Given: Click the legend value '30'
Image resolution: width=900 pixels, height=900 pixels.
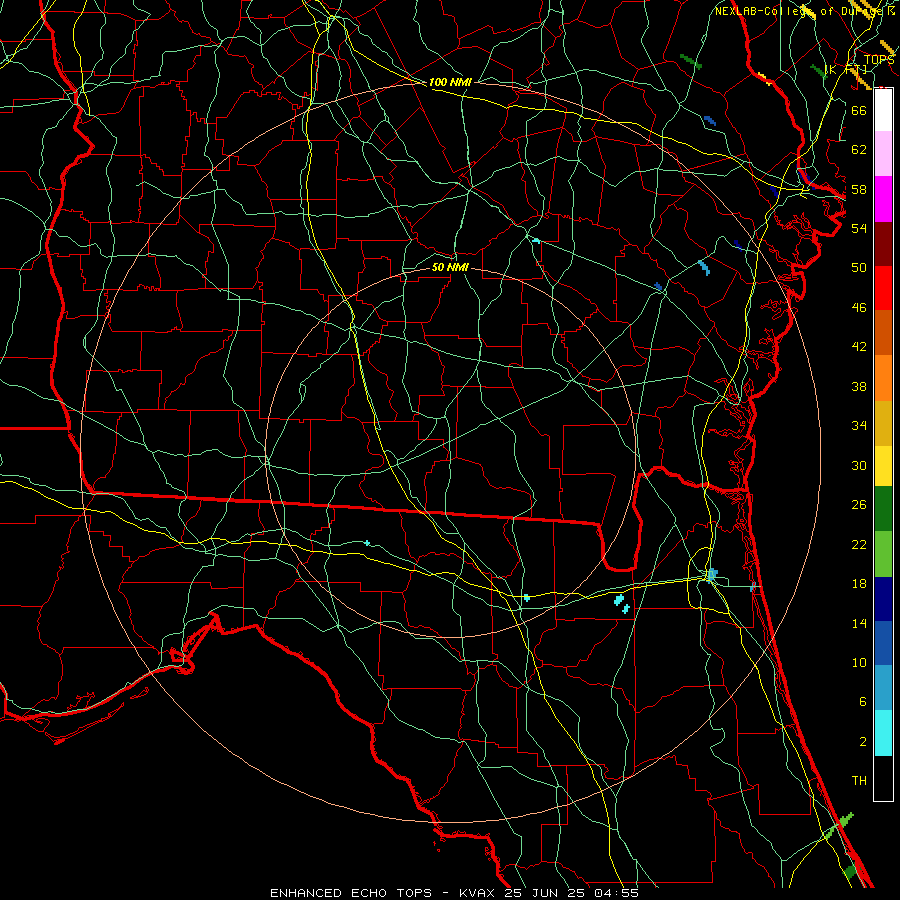Looking at the screenshot, I should pos(859,465).
